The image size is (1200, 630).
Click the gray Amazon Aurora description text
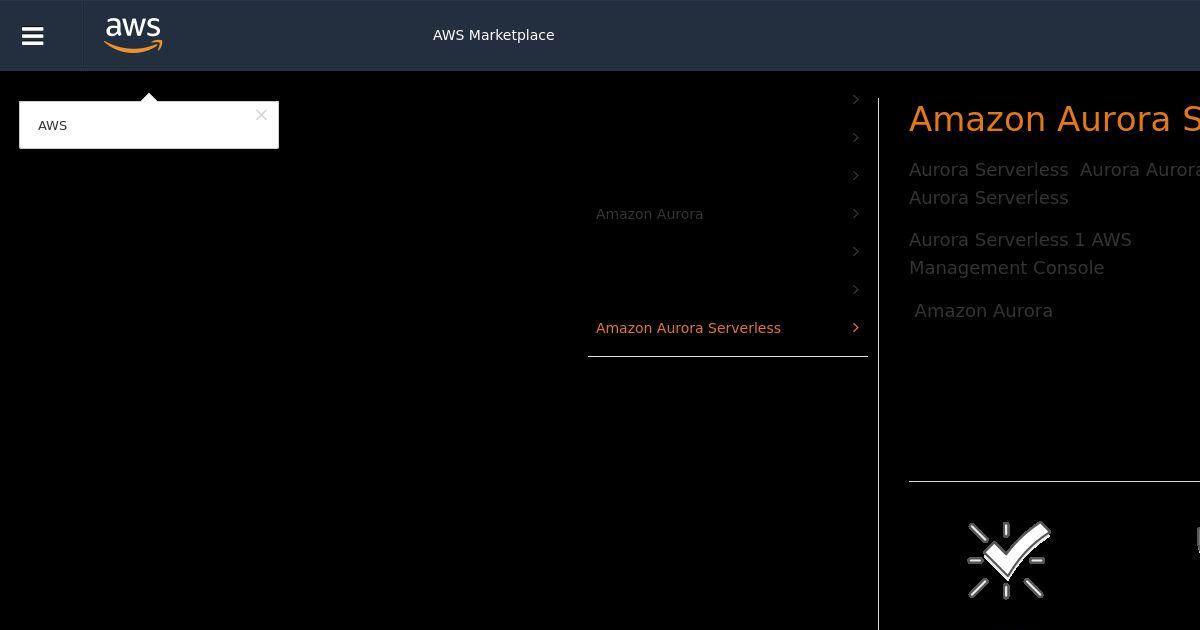click(983, 311)
